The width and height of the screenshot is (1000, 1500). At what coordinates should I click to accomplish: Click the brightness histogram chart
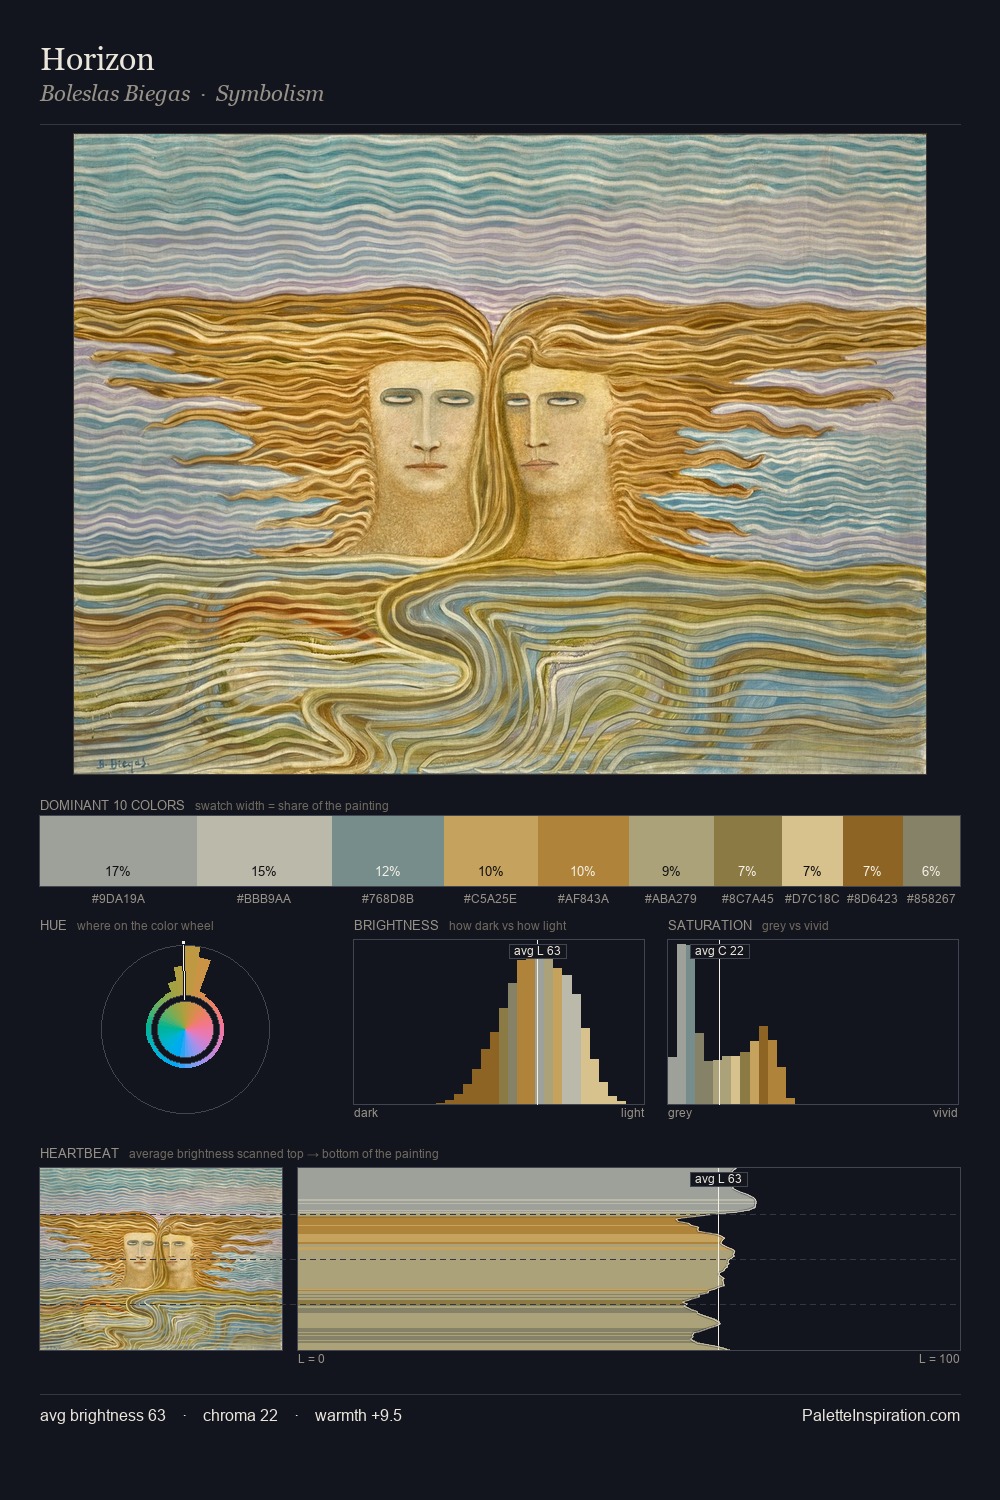point(499,1022)
